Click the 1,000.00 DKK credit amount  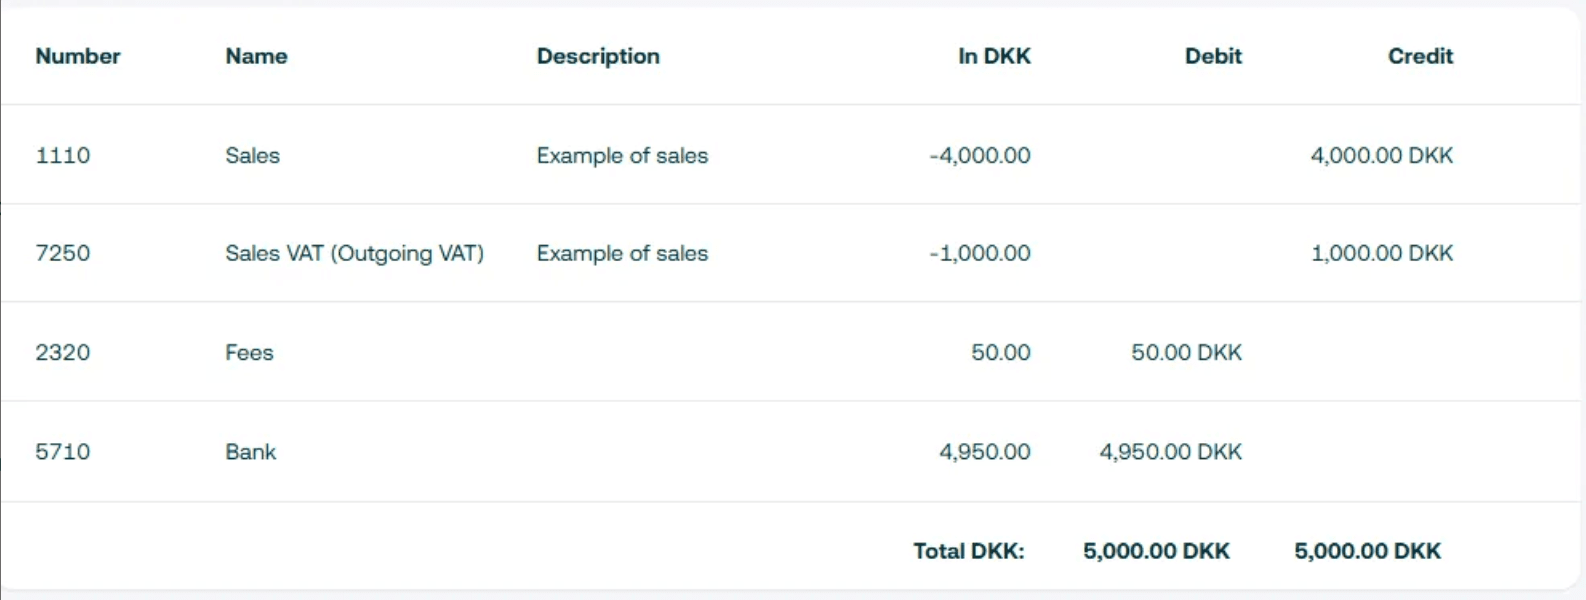[1381, 253]
